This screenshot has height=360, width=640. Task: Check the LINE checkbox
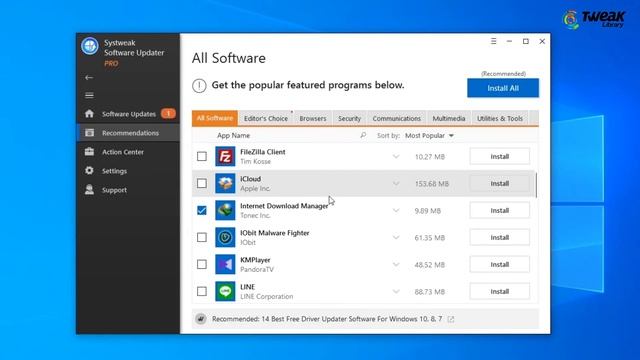point(202,291)
